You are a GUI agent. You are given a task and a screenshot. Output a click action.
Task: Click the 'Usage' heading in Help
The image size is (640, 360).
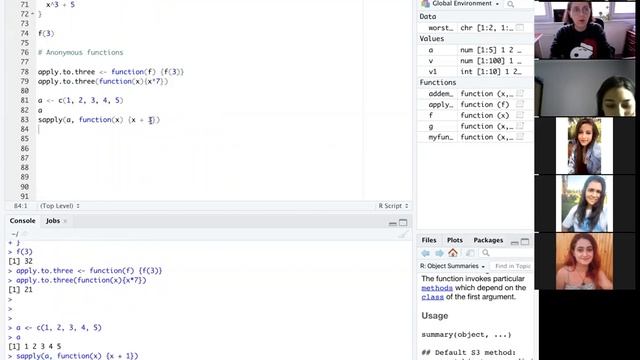(x=435, y=316)
